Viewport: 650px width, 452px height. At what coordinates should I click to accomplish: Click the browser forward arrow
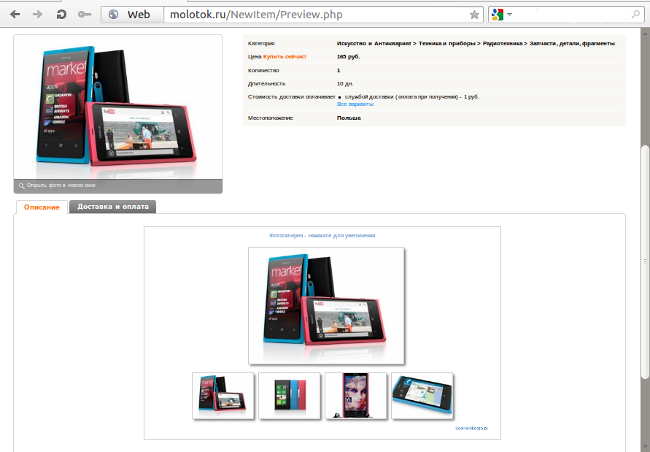(38, 15)
